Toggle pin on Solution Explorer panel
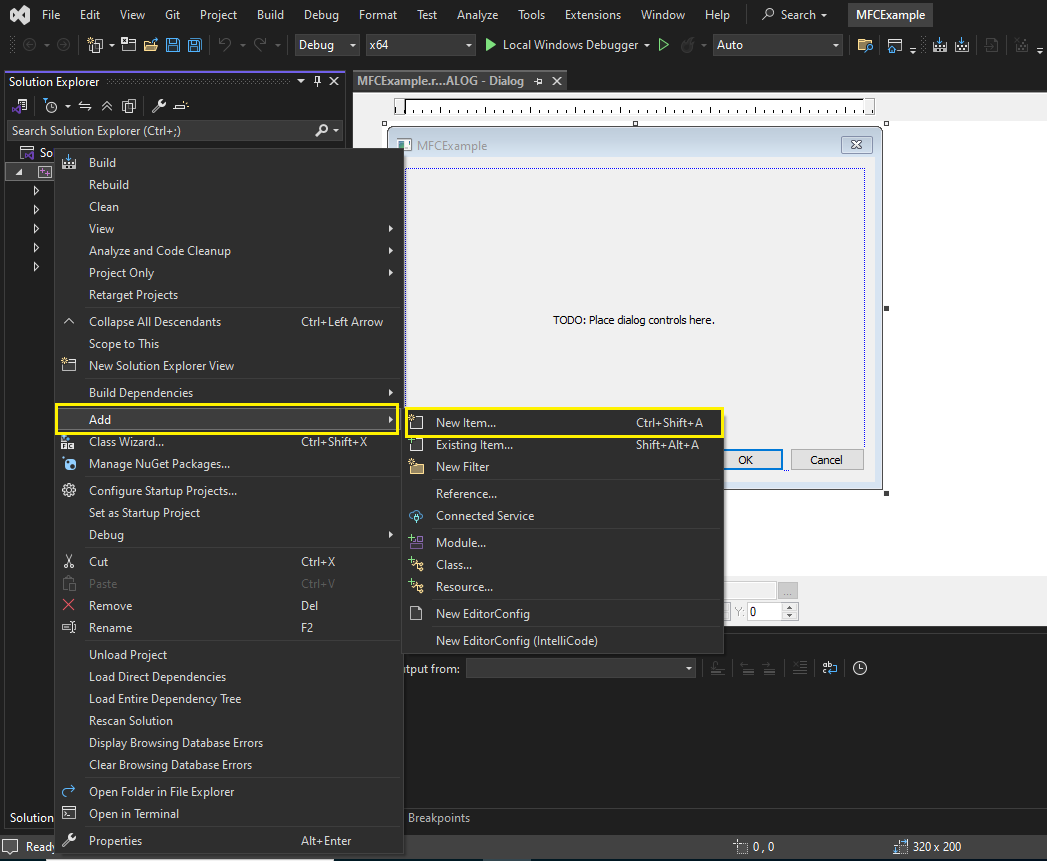 (x=318, y=81)
